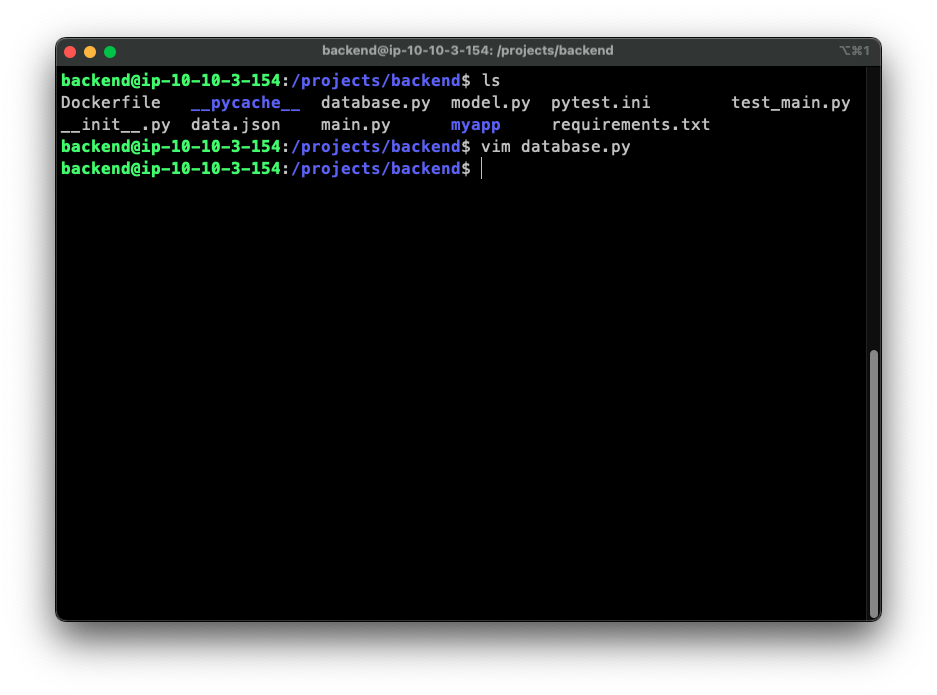Click the word vim in the entered command

pos(495,147)
